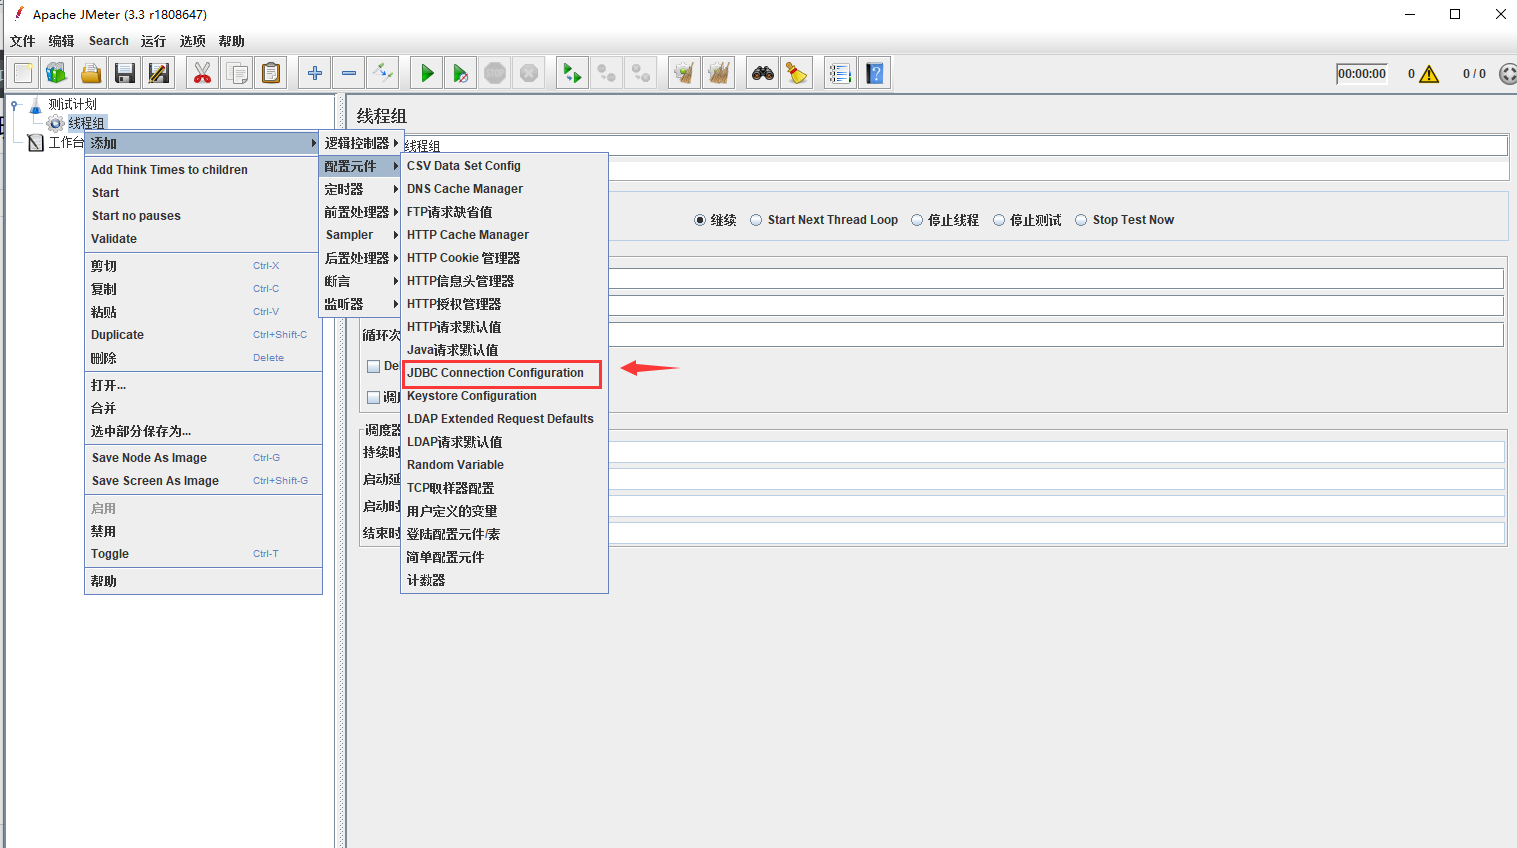The image size is (1517, 848).
Task: Click the Clear All broom icon
Action: [x=797, y=73]
